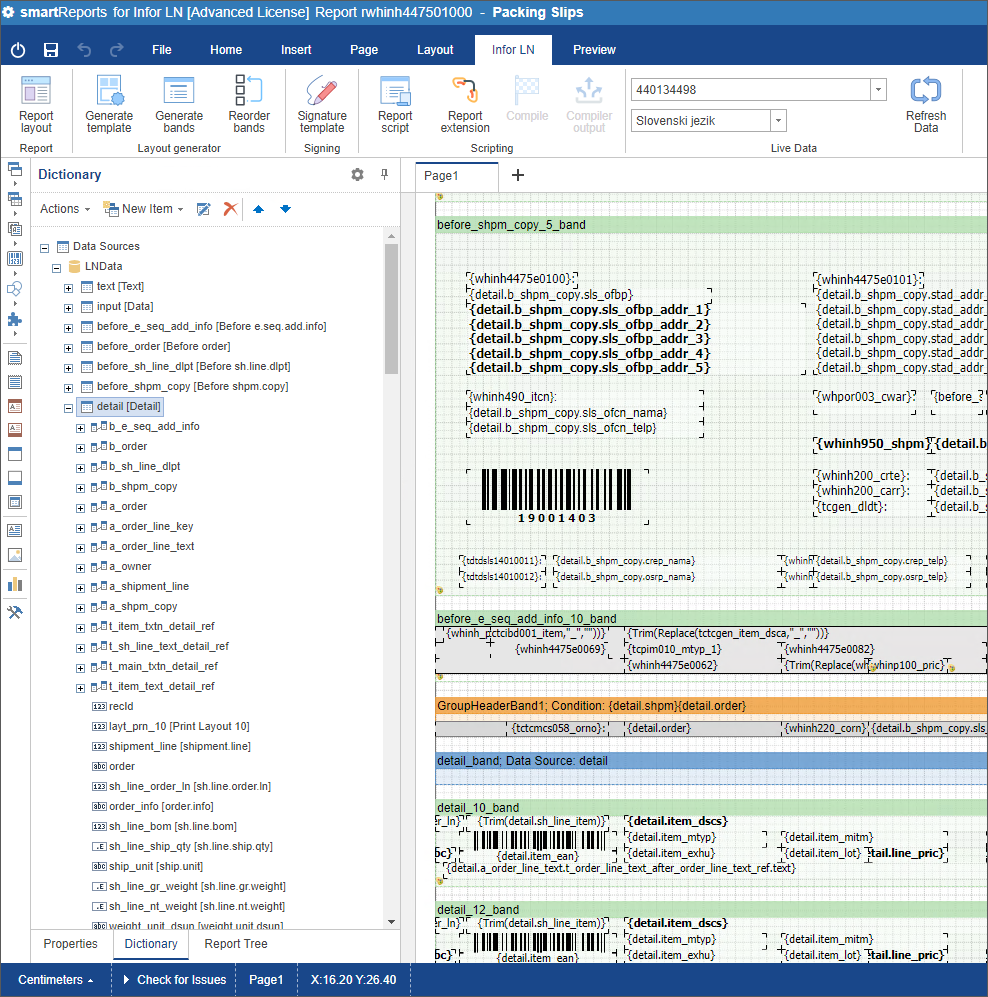Add a new page with the plus icon
Viewport: 988px width, 997px height.
pyautogui.click(x=518, y=175)
